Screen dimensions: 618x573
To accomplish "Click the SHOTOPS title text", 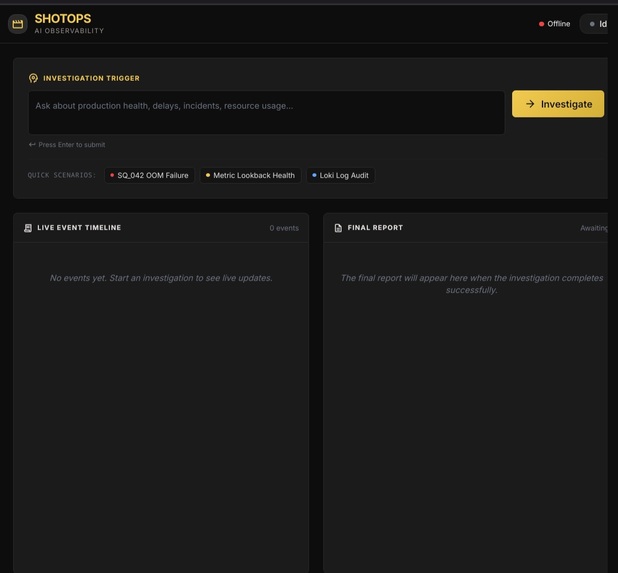I will [63, 19].
